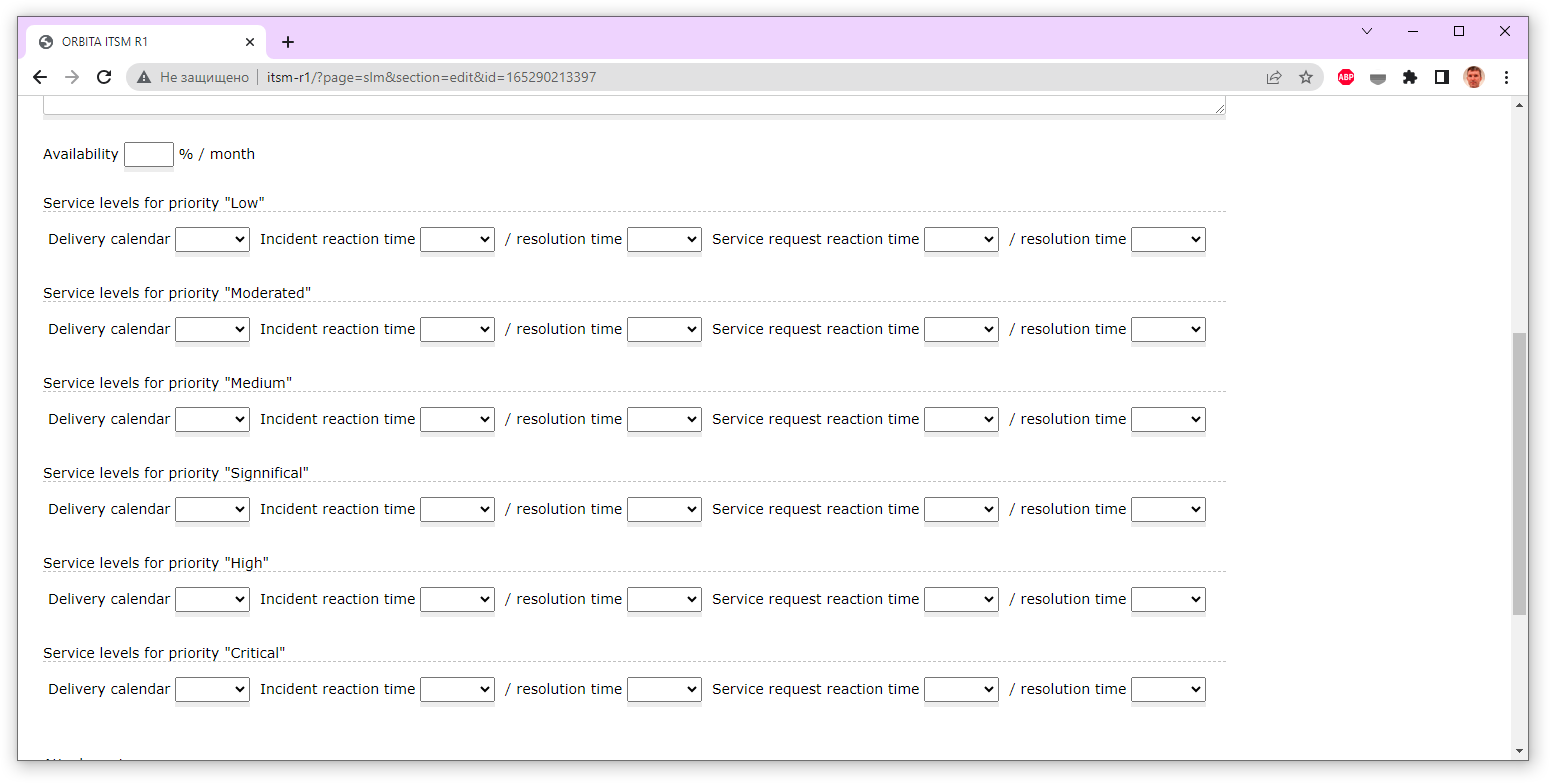Image resolution: width=1550 pixels, height=783 pixels.
Task: Expand Incident reaction time for "Medium" priority
Action: tap(457, 419)
